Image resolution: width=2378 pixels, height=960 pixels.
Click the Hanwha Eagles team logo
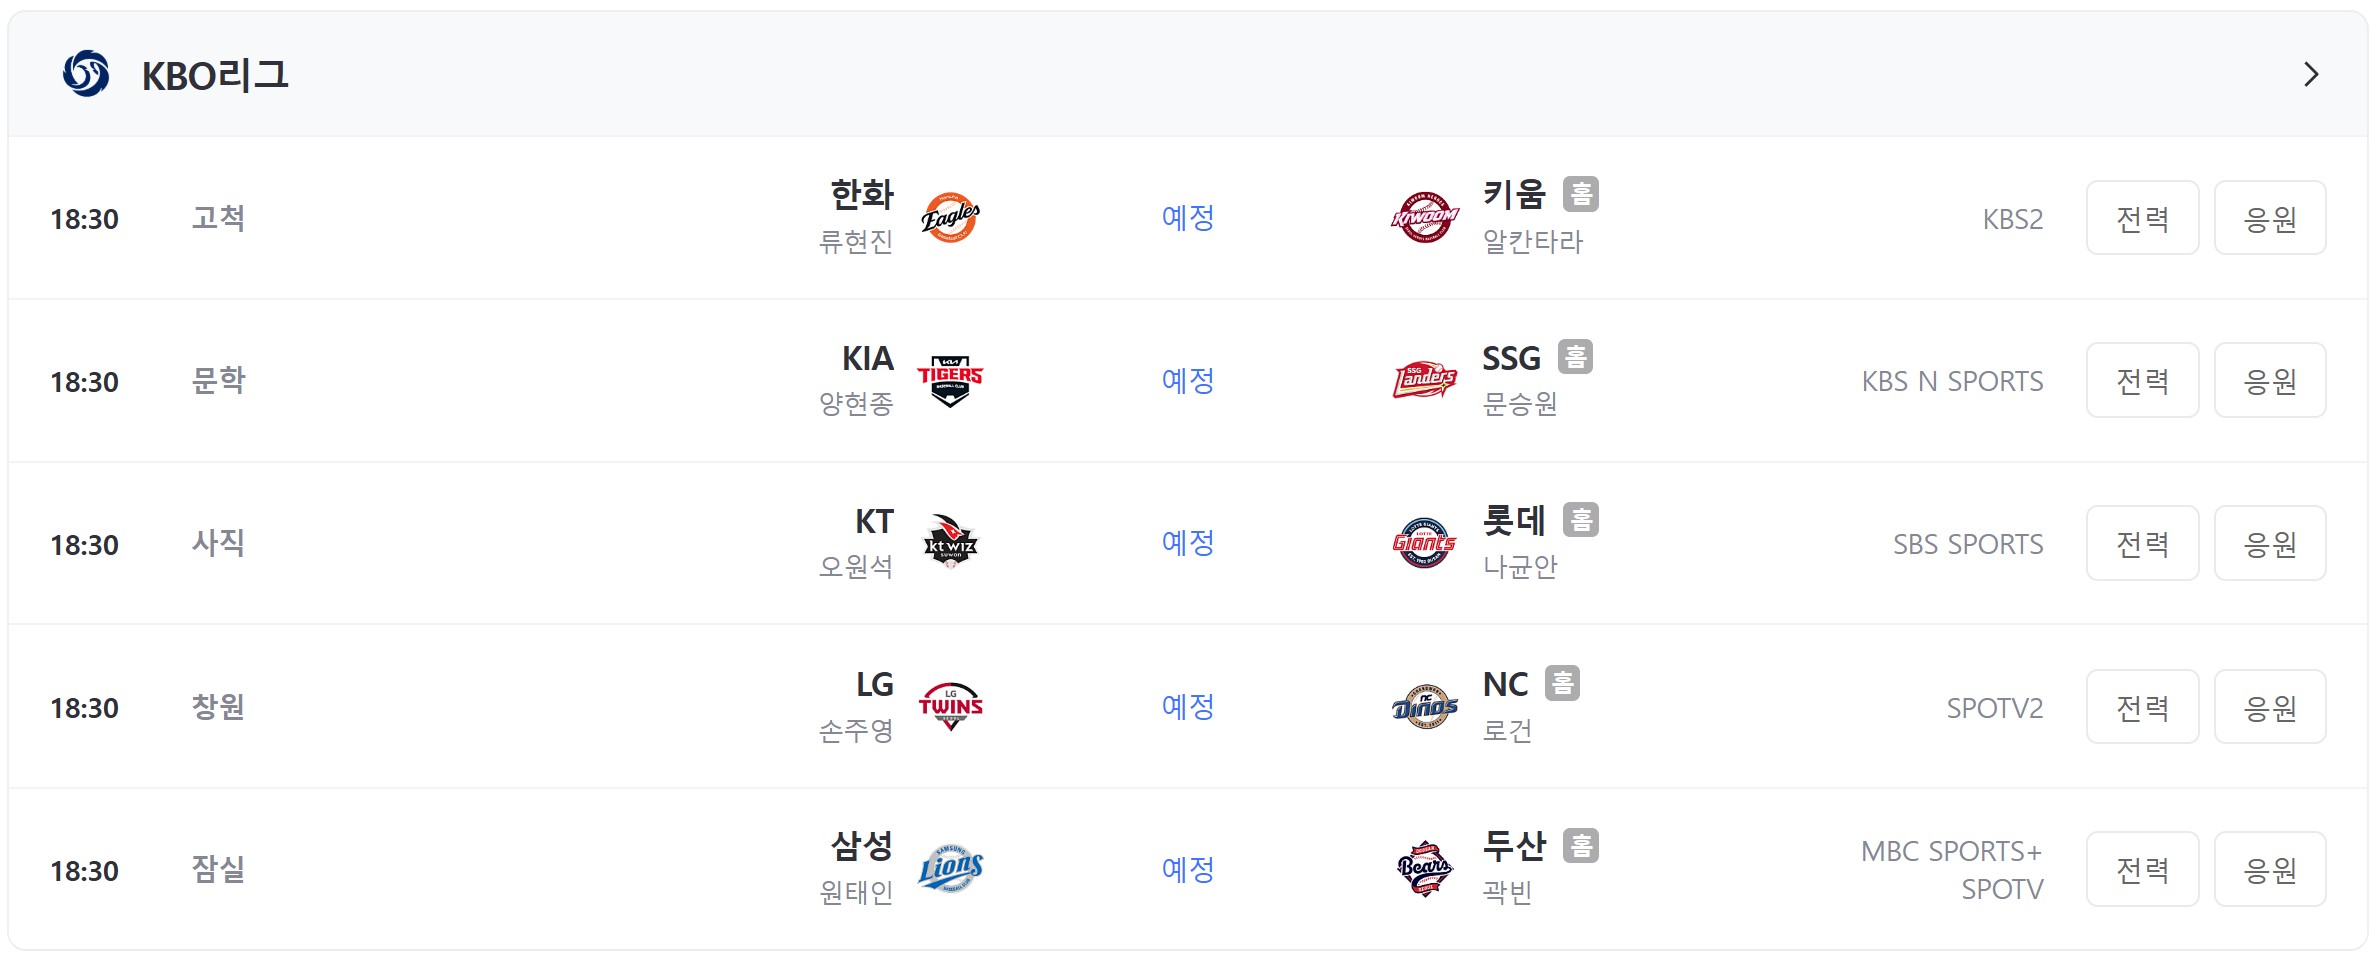[x=950, y=218]
